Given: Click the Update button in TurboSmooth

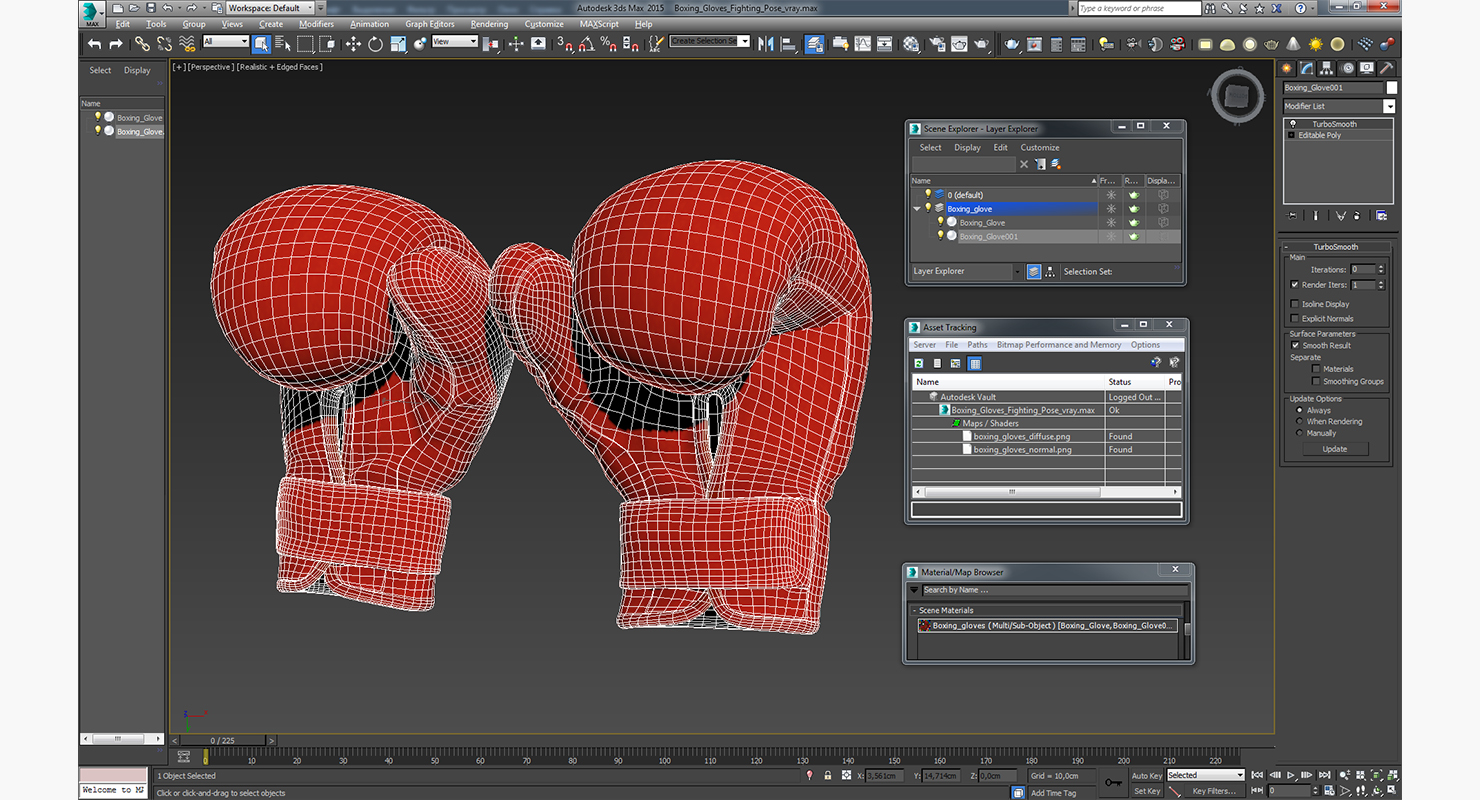Looking at the screenshot, I should pos(1335,449).
